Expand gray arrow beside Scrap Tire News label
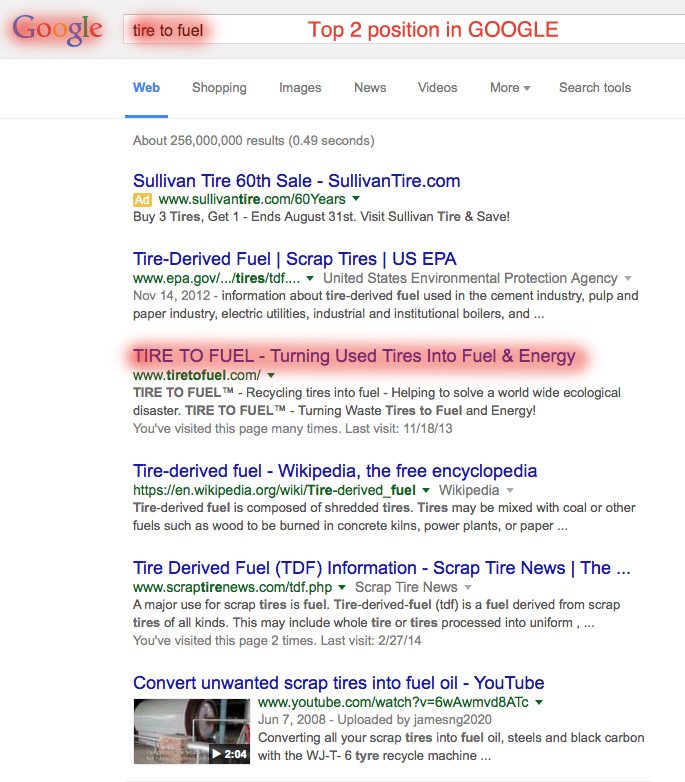The width and height of the screenshot is (685, 782). point(467,588)
